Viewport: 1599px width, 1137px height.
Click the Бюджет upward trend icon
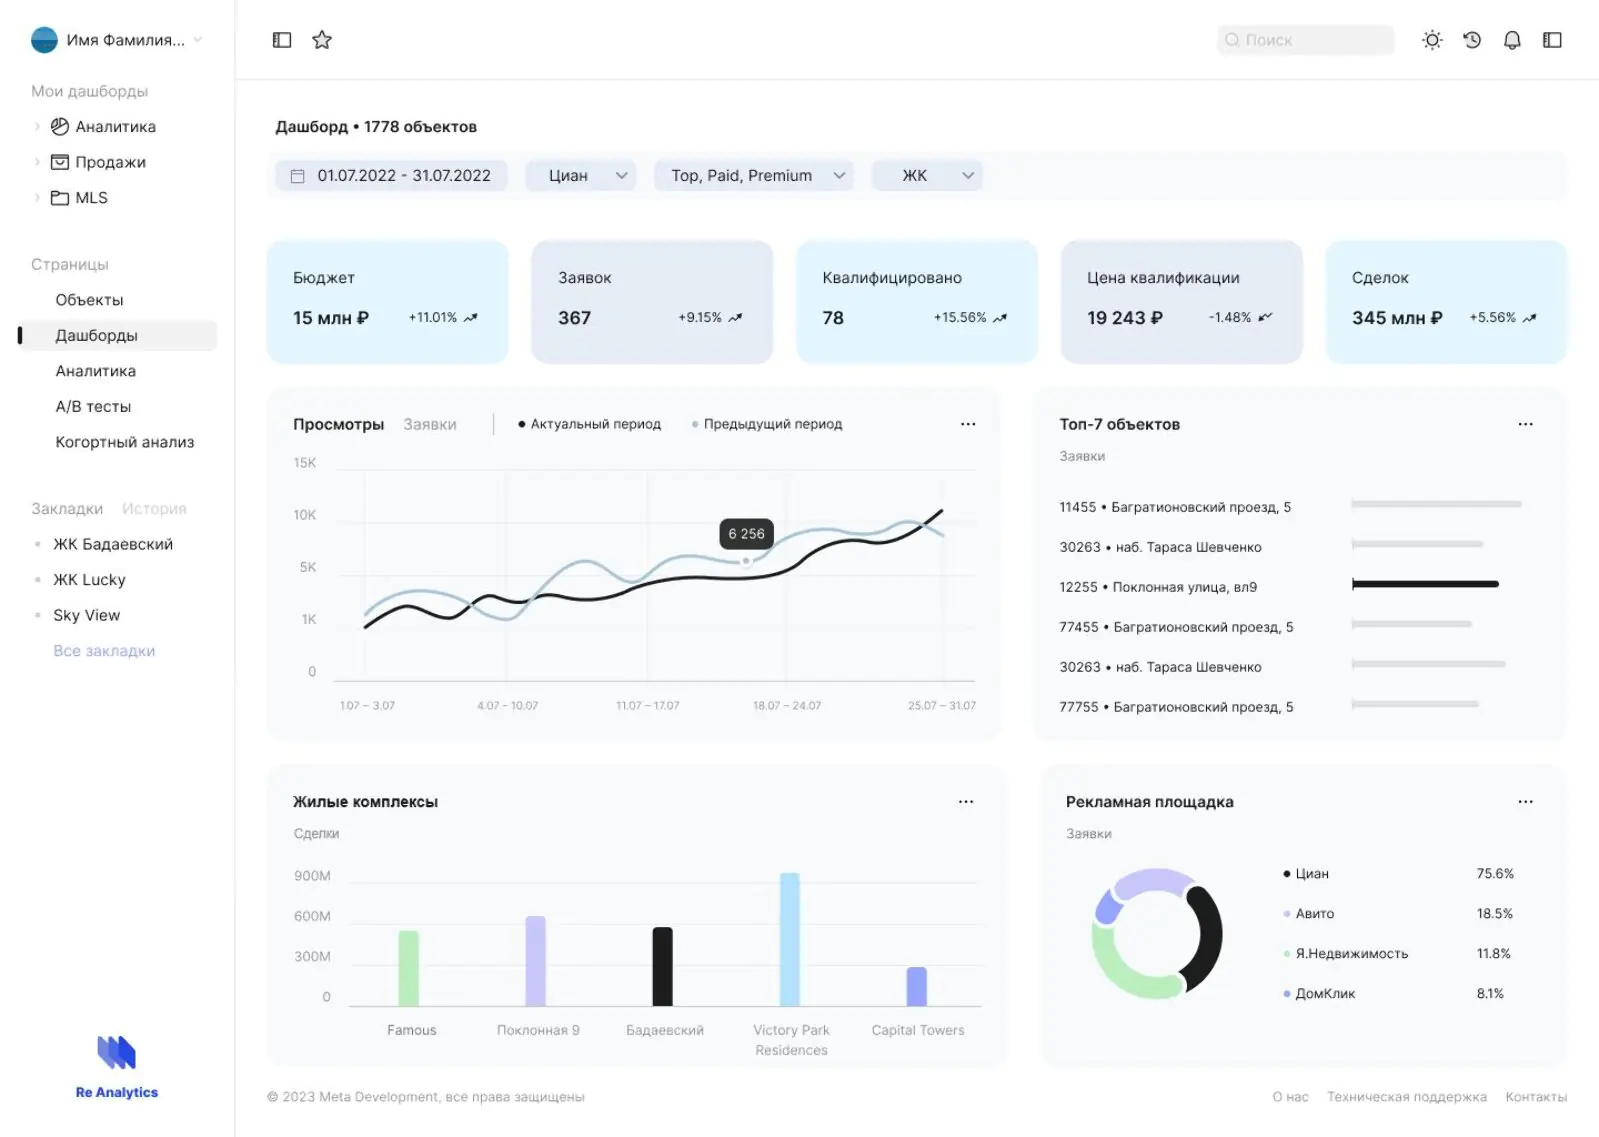471,318
